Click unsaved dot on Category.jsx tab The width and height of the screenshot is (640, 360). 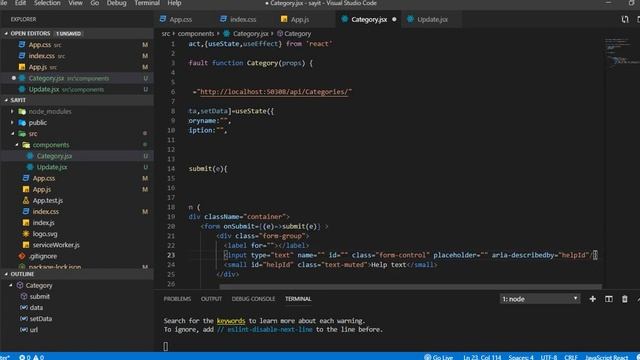tap(394, 19)
